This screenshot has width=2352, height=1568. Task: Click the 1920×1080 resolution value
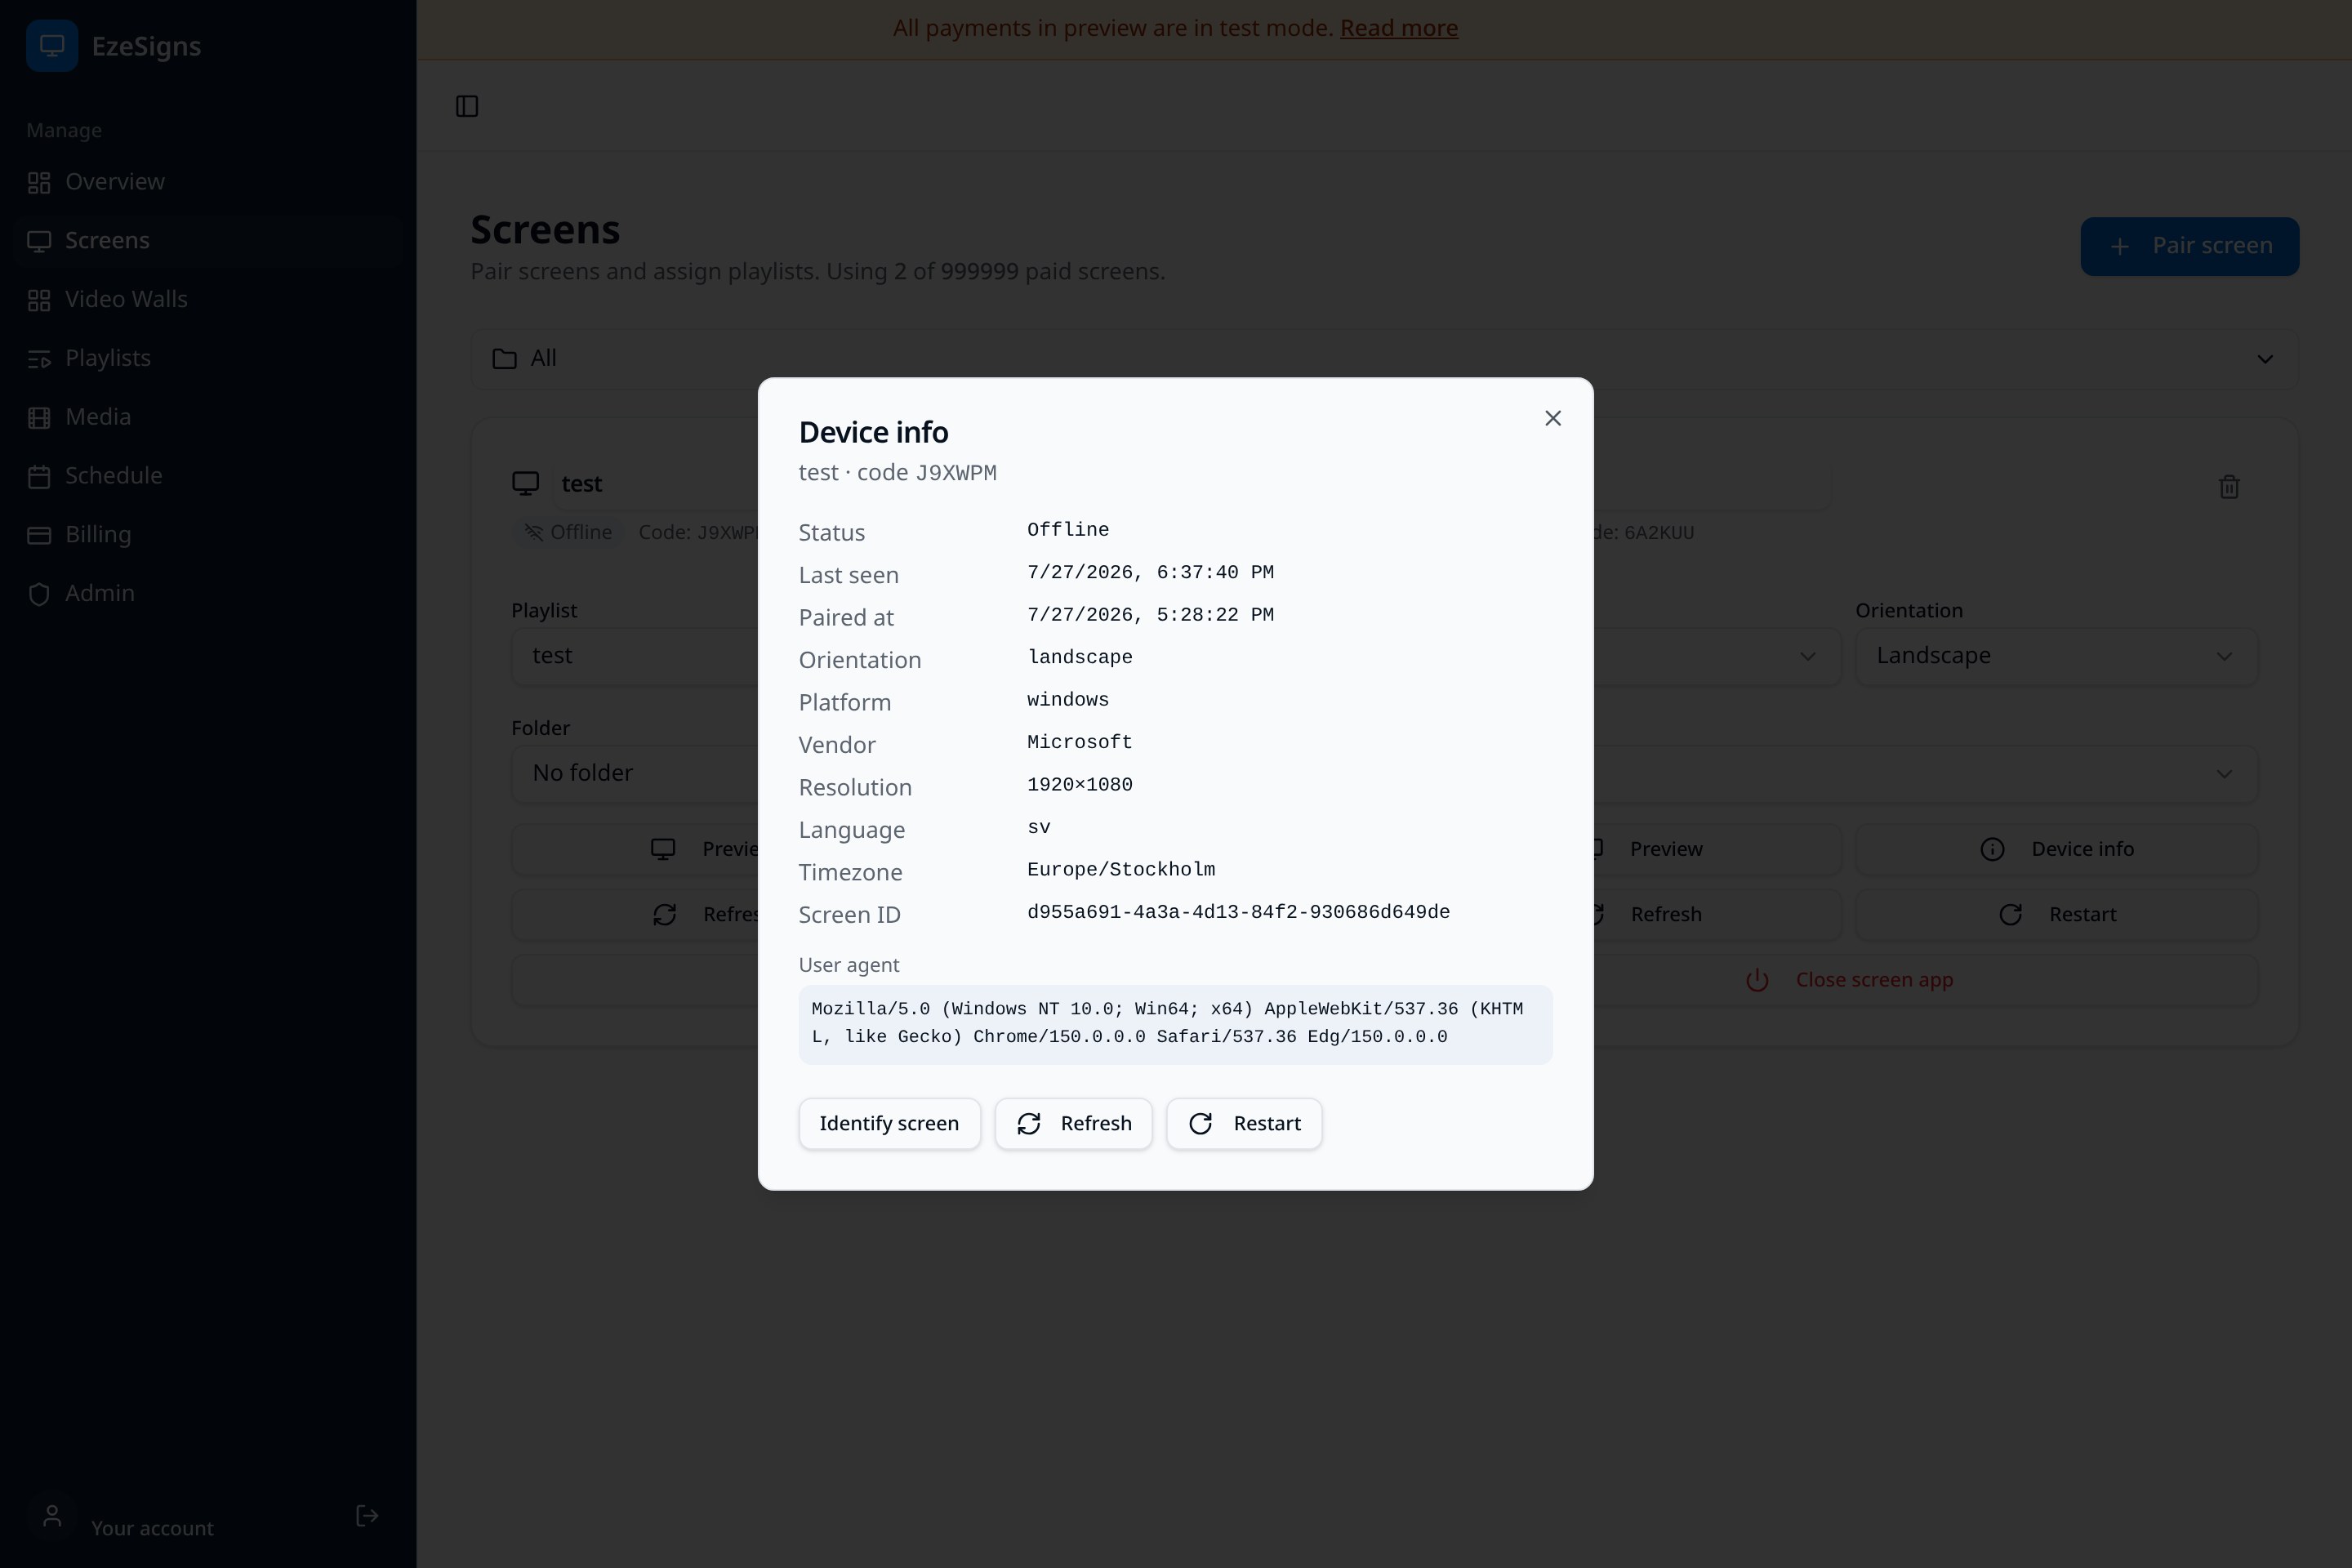coord(1079,785)
